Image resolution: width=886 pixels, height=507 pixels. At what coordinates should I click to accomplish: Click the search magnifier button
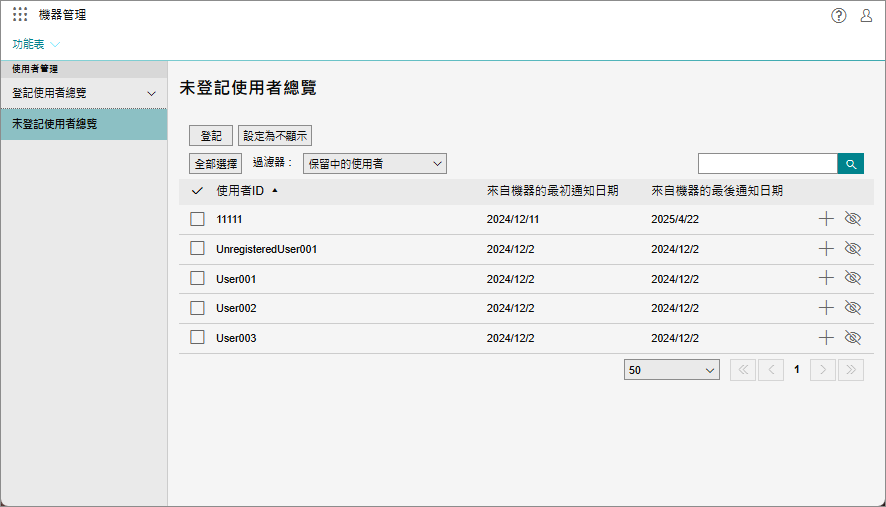(x=850, y=164)
